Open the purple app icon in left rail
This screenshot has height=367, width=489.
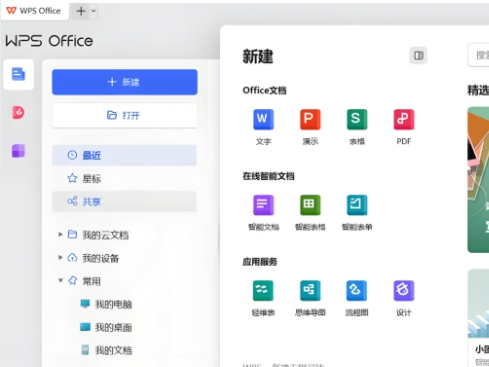point(18,151)
